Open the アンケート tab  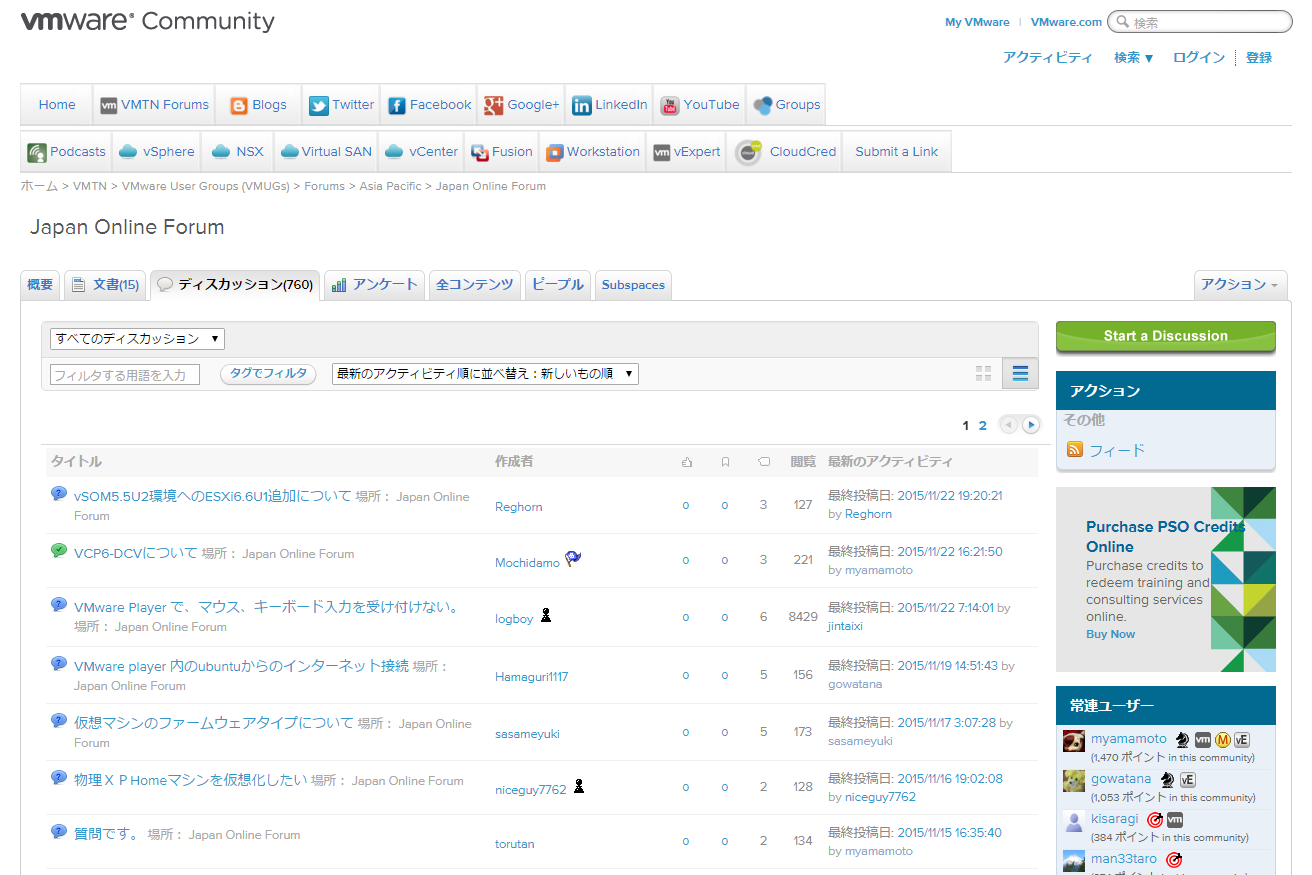374,285
